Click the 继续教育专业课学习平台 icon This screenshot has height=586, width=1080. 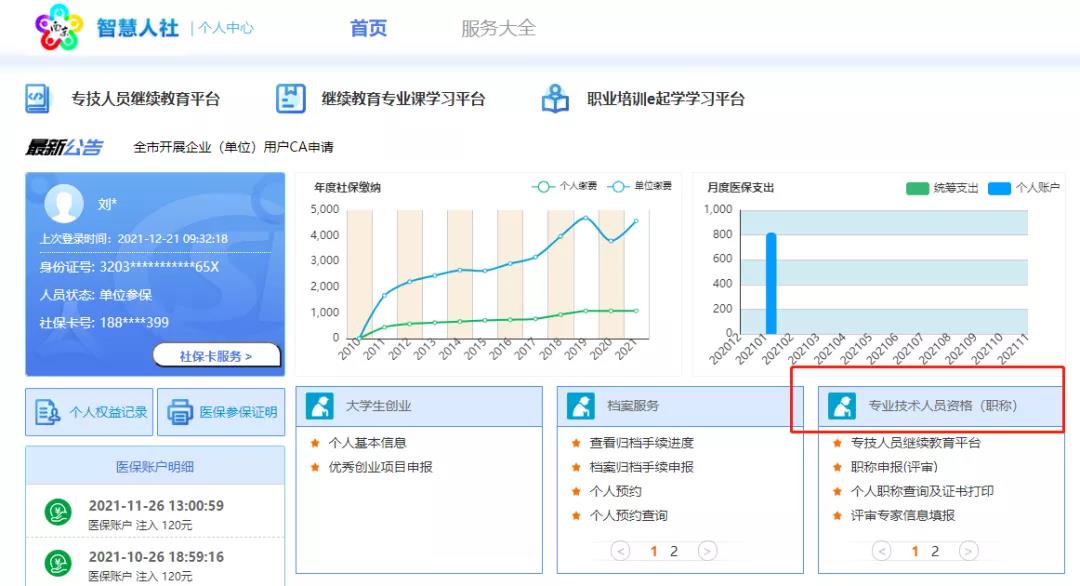pyautogui.click(x=290, y=99)
